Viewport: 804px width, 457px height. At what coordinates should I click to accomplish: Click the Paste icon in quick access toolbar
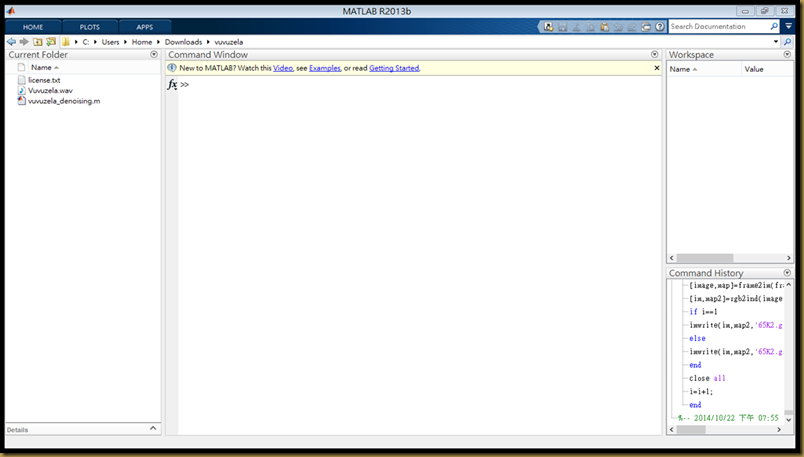pyautogui.click(x=604, y=27)
